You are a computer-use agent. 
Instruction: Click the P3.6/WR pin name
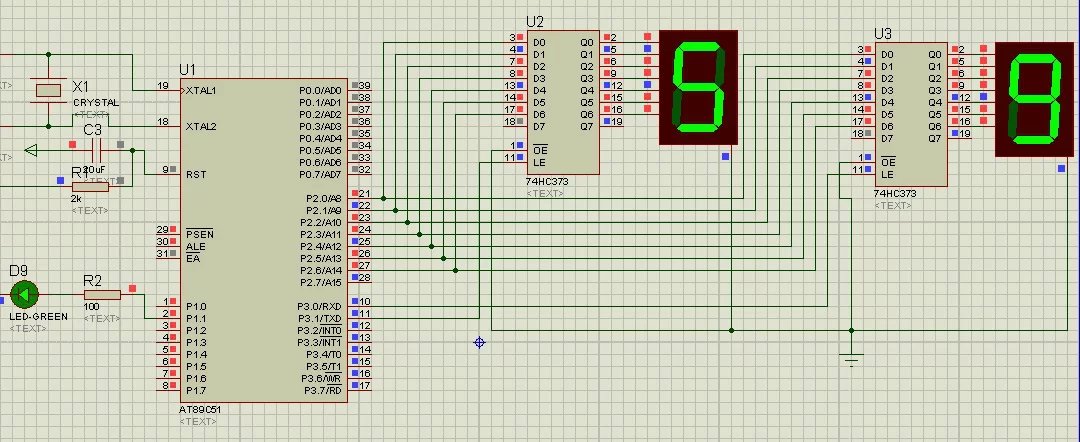pyautogui.click(x=321, y=379)
